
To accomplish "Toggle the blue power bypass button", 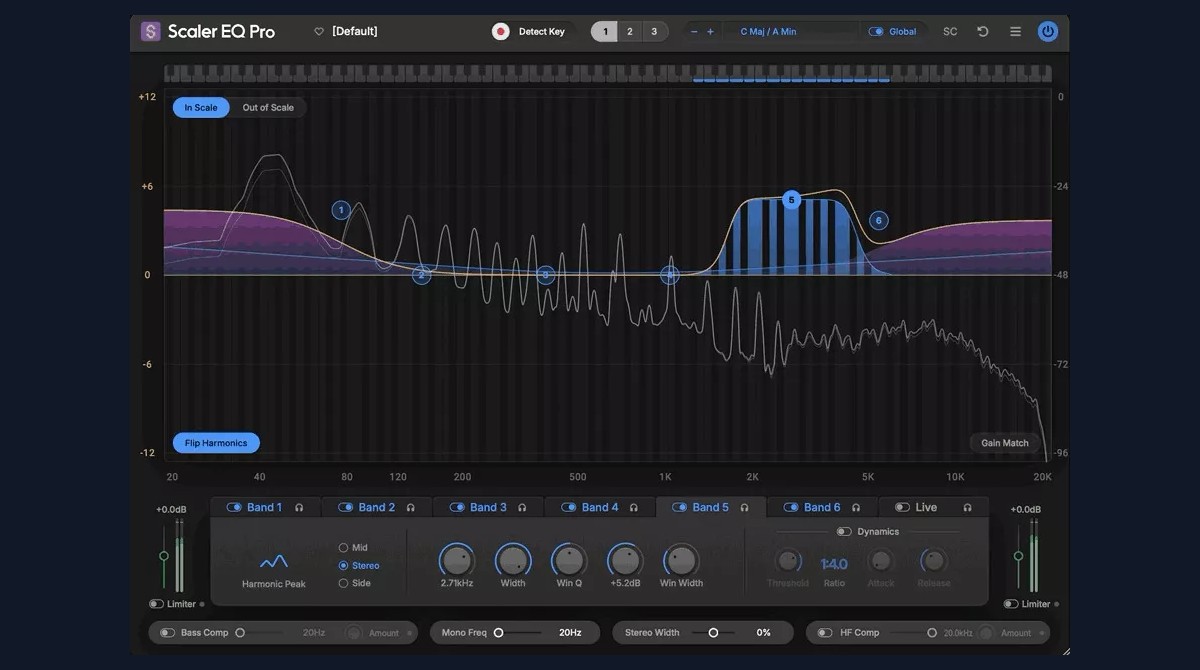I will 1048,32.
